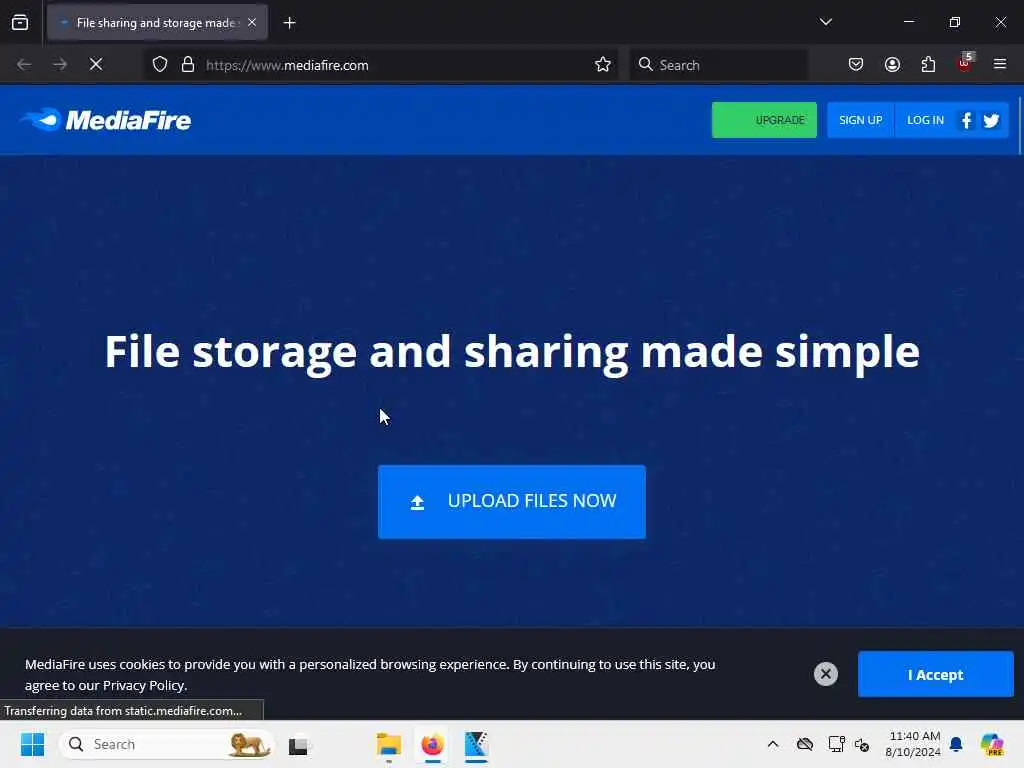Open the Privacy Policy link
The height and width of the screenshot is (768, 1024).
(144, 686)
